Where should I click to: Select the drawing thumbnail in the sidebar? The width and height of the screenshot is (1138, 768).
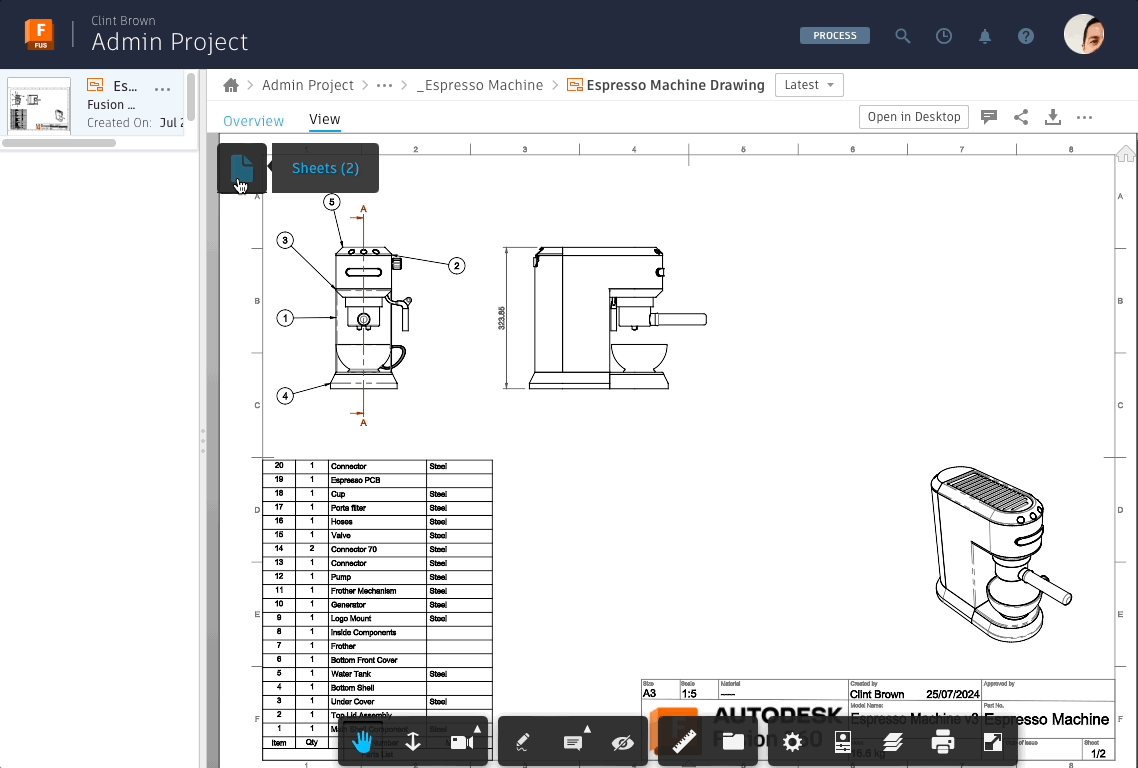pos(38,105)
